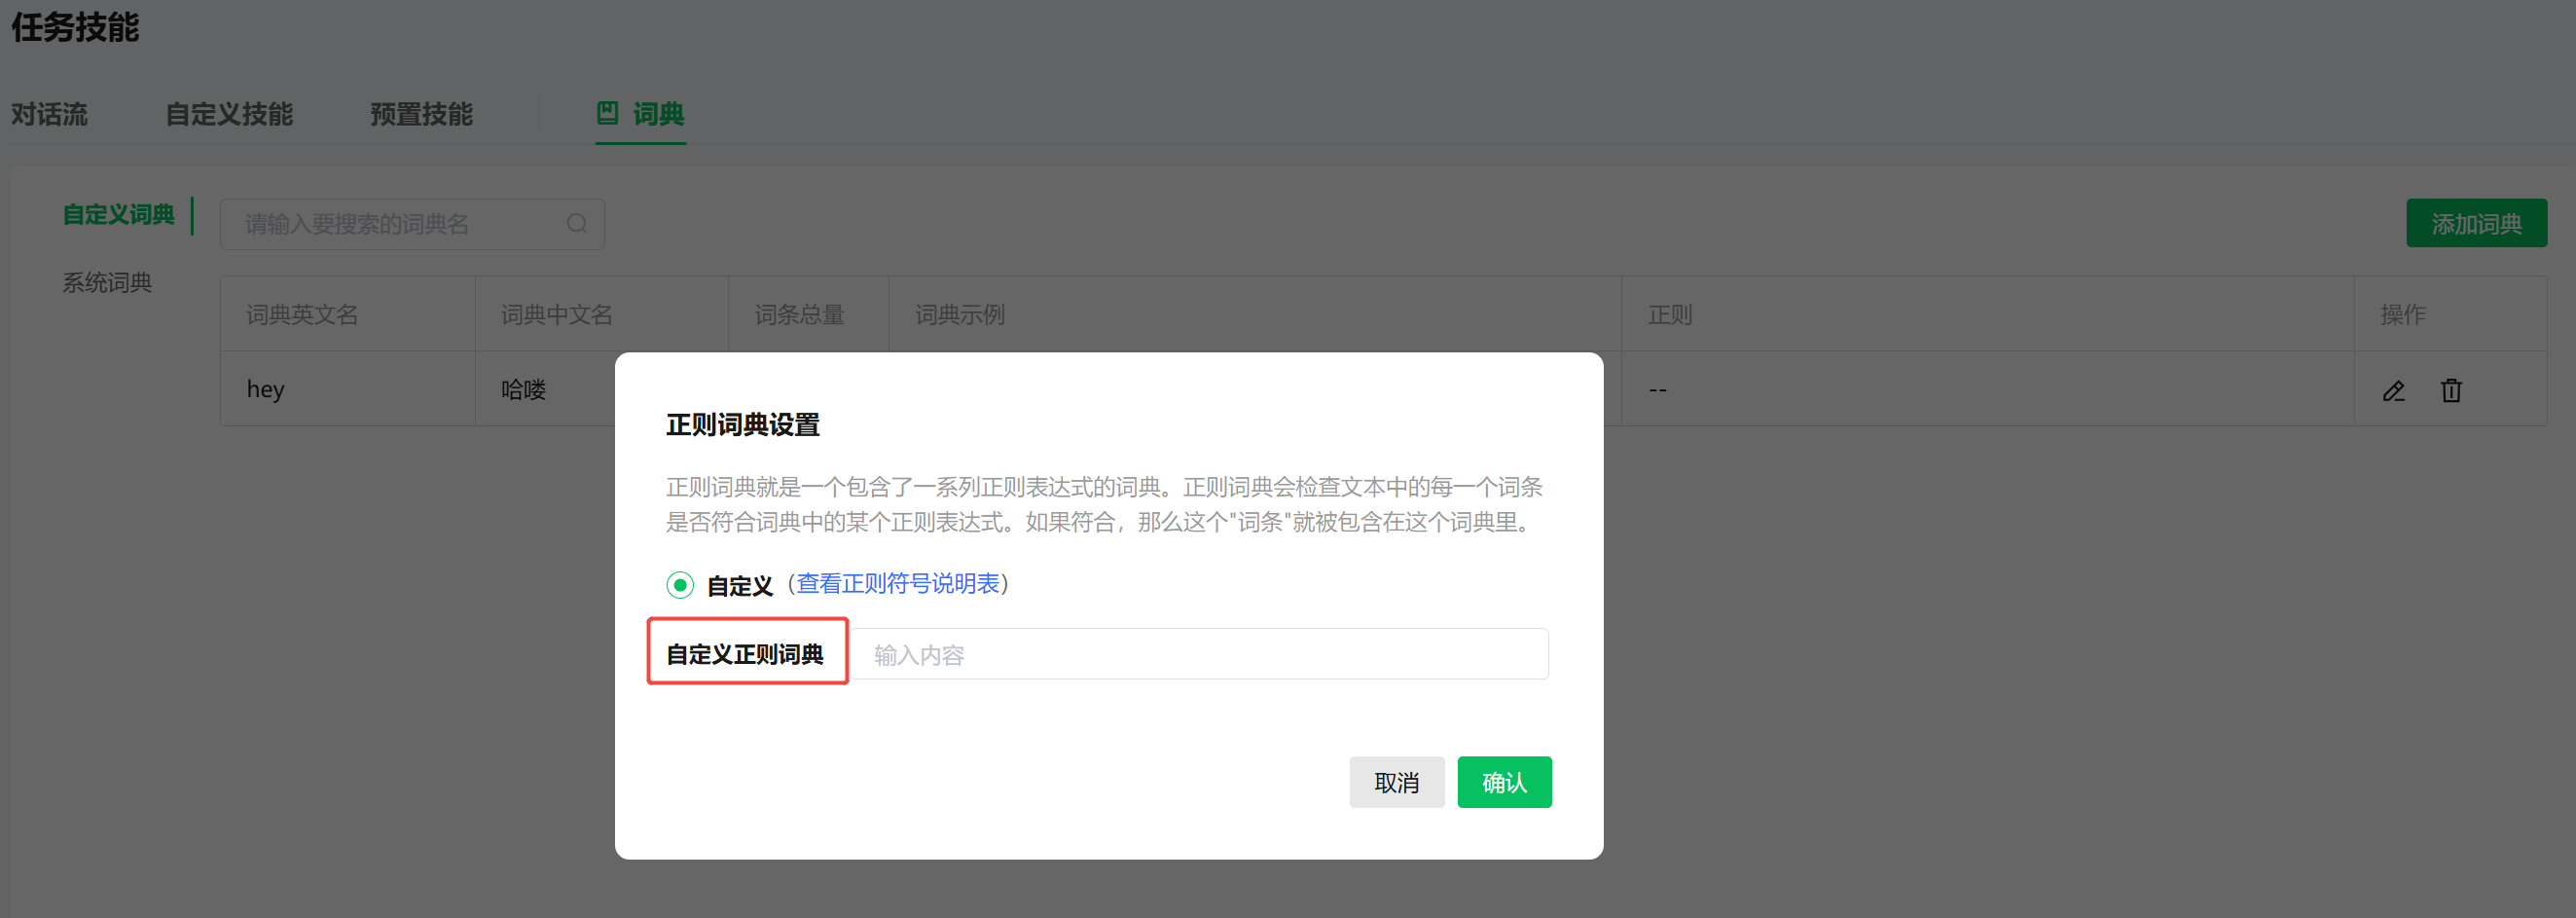Click the search magnifier icon in dictionary search
This screenshot has height=918, width=2576.
tap(575, 223)
